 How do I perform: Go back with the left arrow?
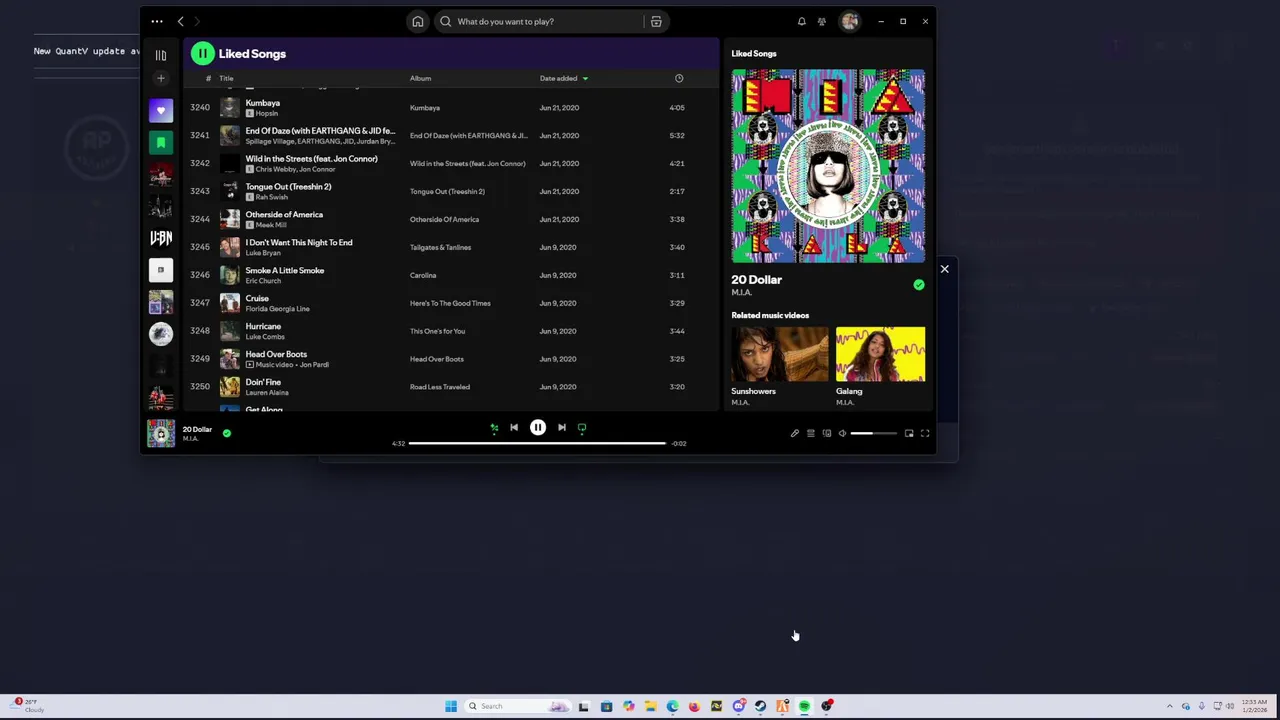(x=181, y=21)
